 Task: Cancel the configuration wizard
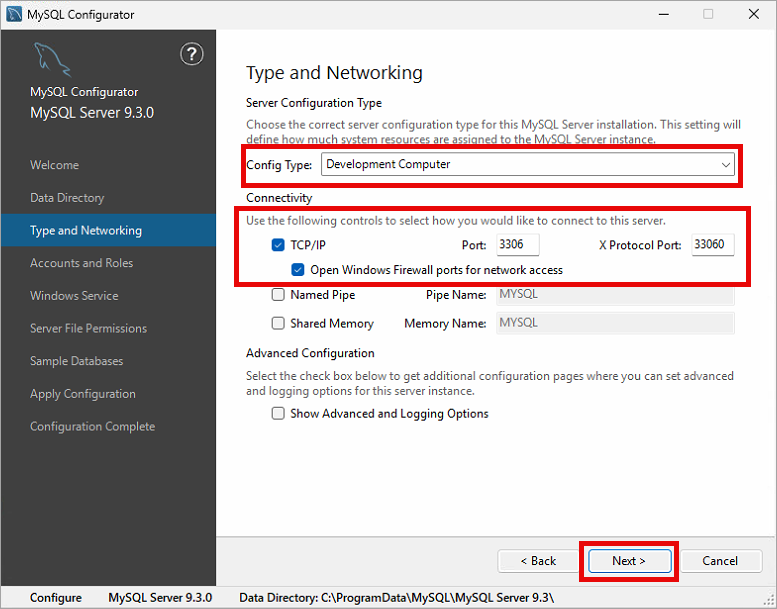[721, 561]
